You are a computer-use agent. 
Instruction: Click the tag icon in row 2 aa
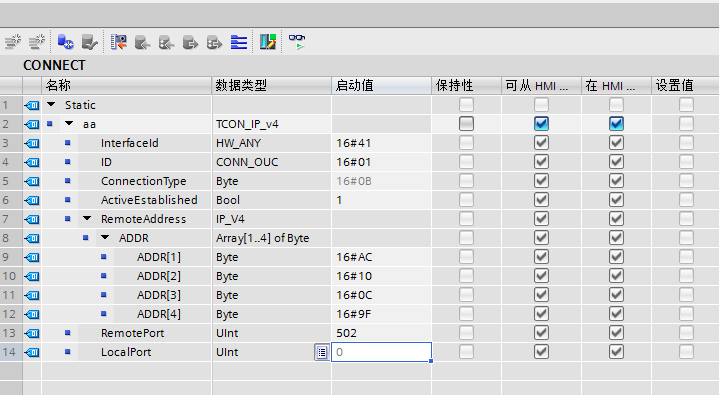(32, 124)
